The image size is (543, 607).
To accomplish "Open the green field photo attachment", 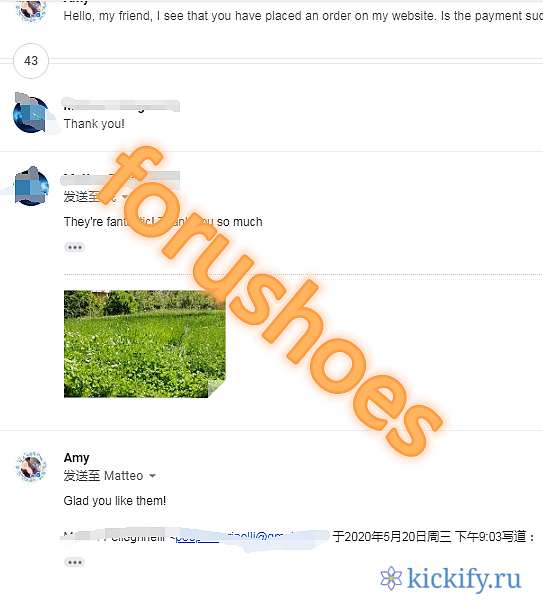I will (x=144, y=344).
